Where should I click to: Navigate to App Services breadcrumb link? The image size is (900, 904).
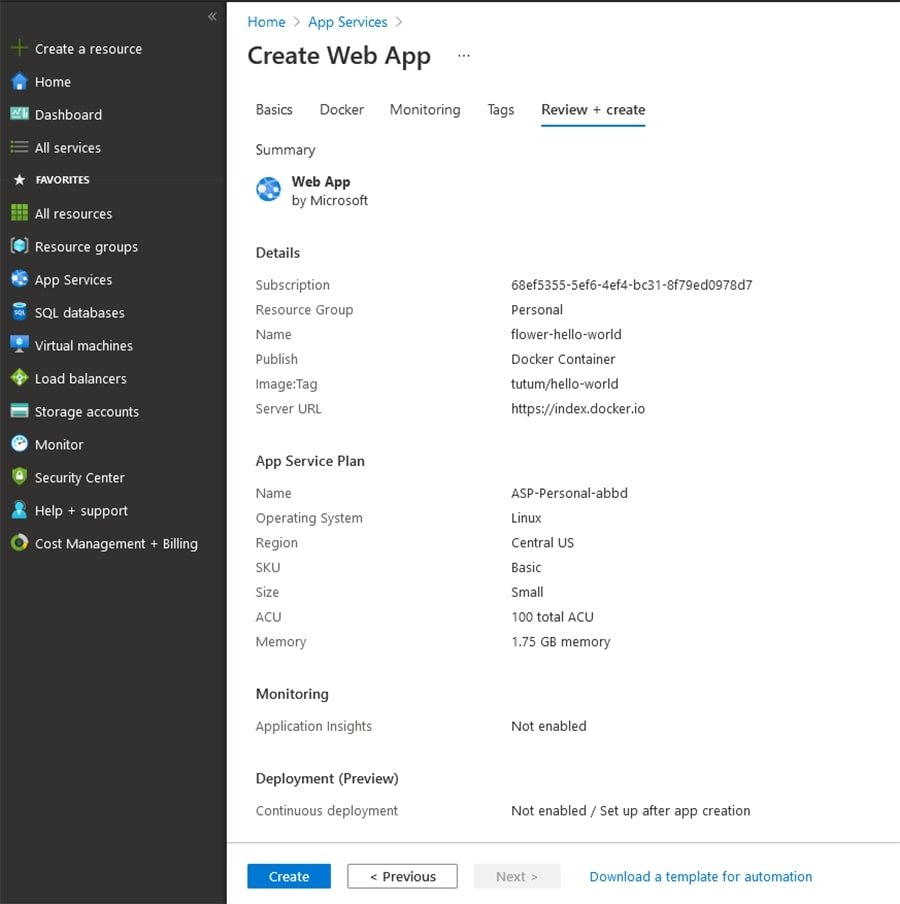click(348, 22)
